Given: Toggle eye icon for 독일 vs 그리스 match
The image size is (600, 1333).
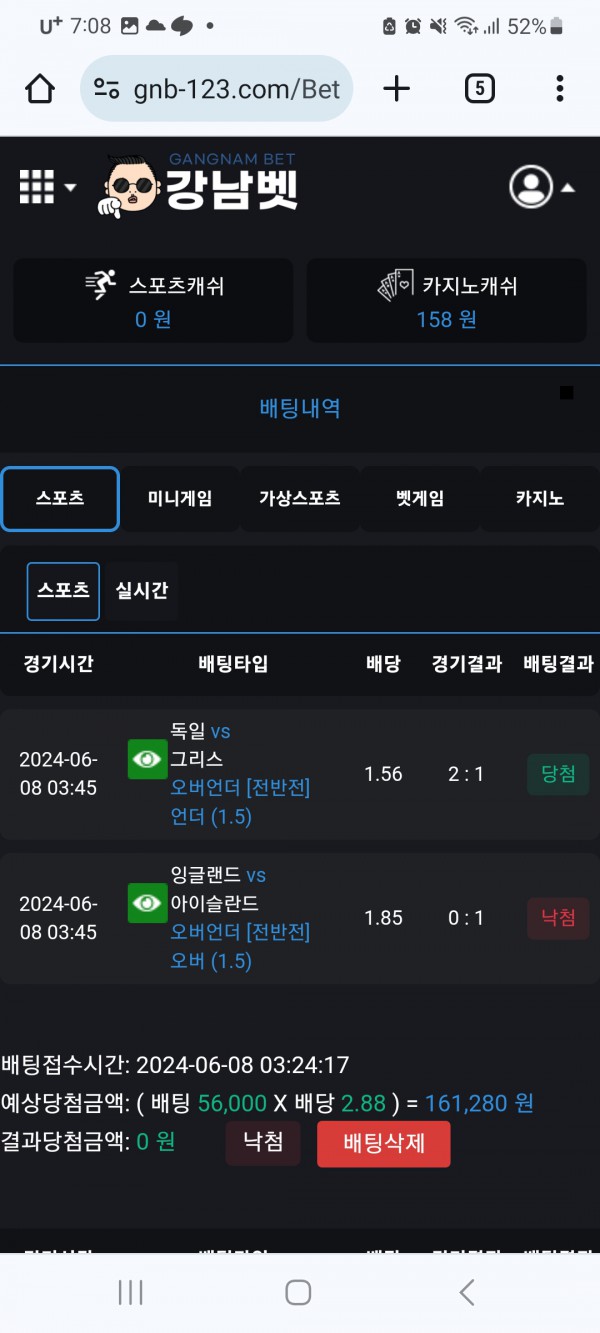Looking at the screenshot, I should (x=148, y=759).
